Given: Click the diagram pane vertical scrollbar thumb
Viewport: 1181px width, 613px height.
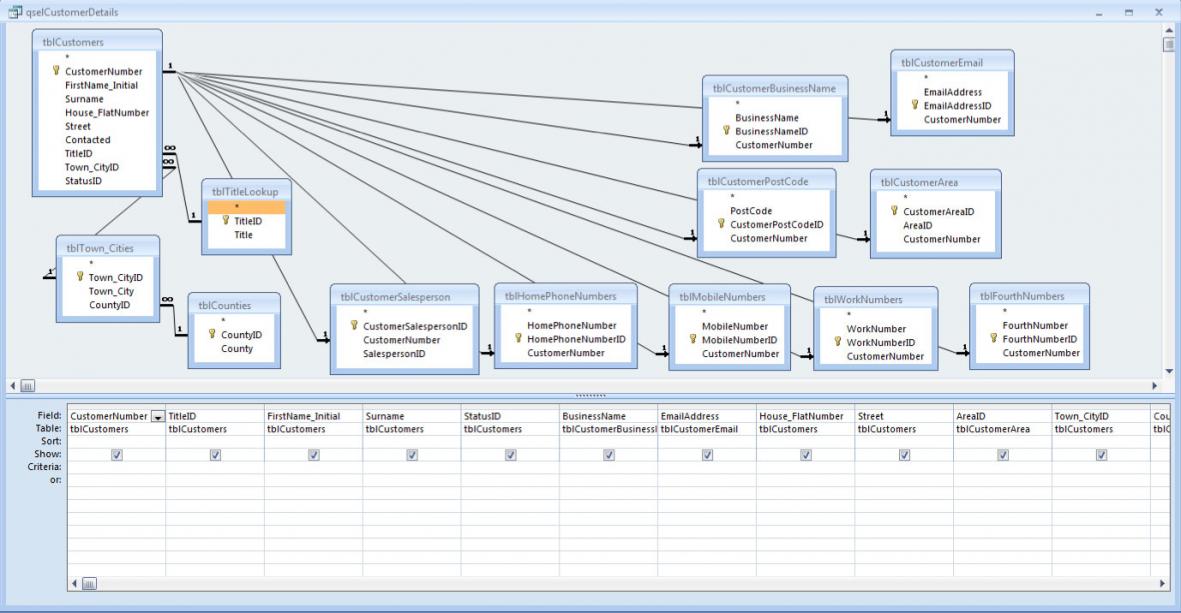Looking at the screenshot, I should pyautogui.click(x=1169, y=44).
